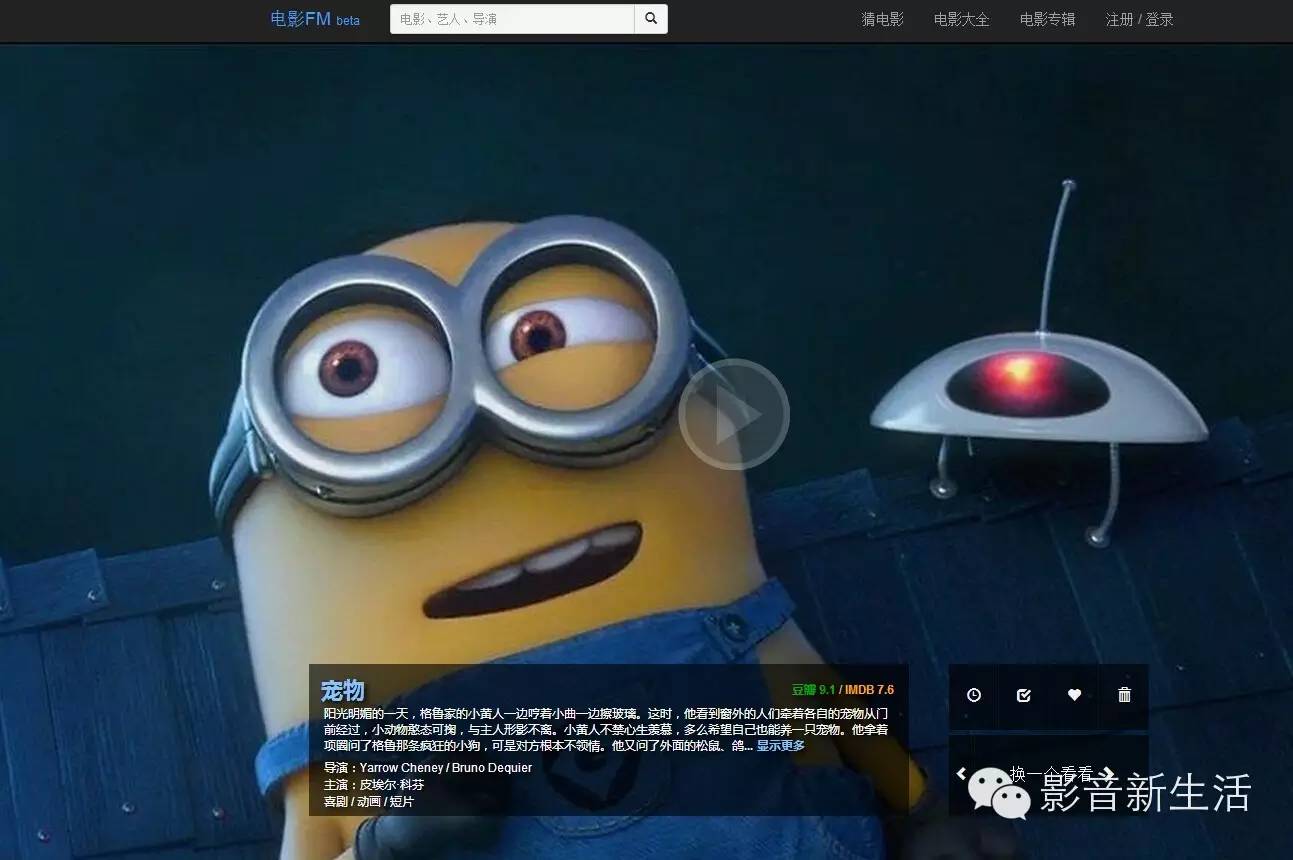Toggle the heart icon to favorite the movie
1293x860 pixels.
[x=1073, y=695]
